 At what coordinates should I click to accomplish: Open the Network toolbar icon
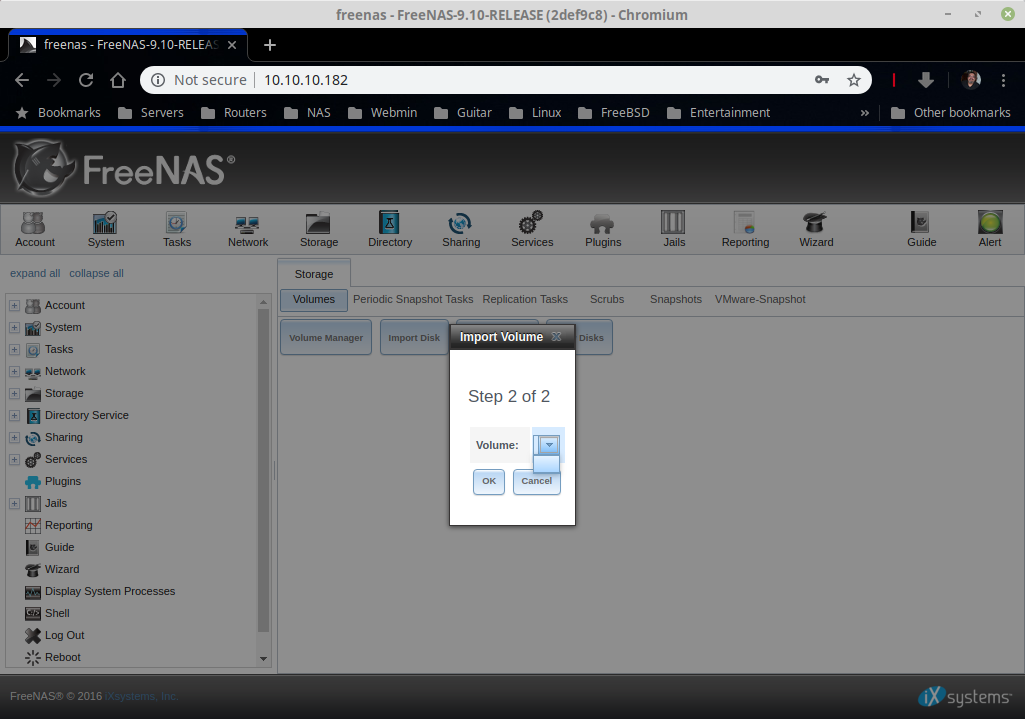pos(248,229)
